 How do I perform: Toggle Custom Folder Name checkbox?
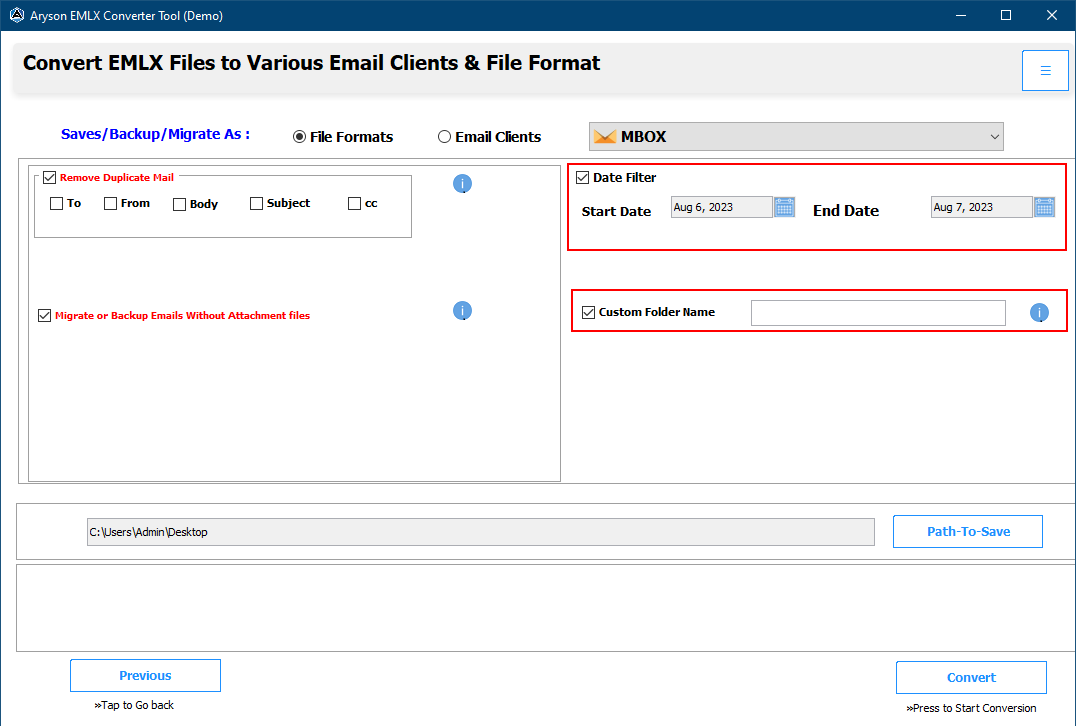(x=588, y=313)
